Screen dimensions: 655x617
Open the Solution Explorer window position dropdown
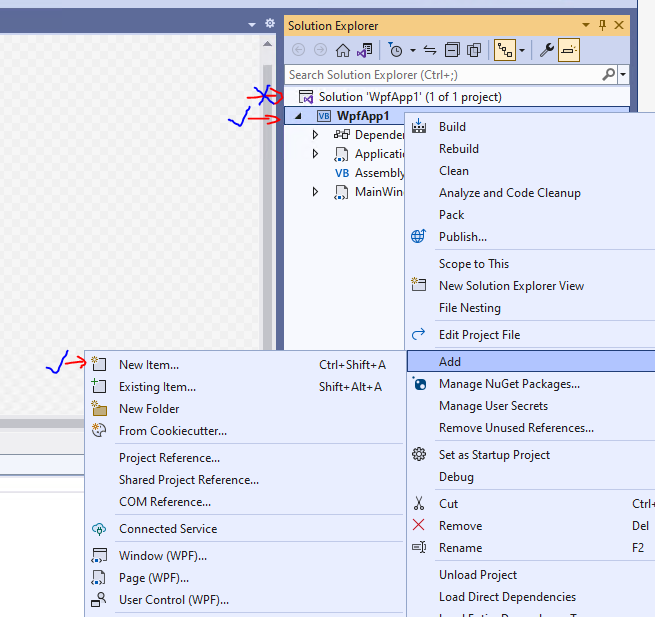(586, 25)
